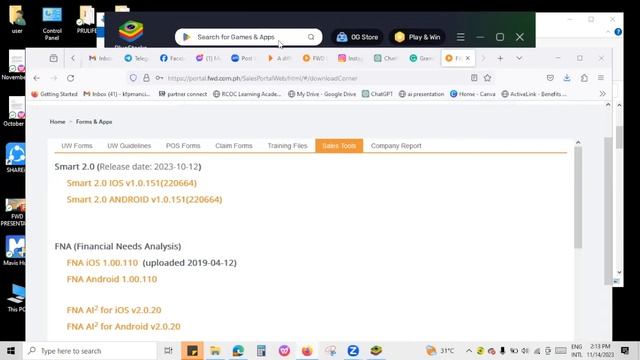Open the Firefox hamburger application menu
Image resolution: width=640 pixels, height=360 pixels.
[x=601, y=78]
